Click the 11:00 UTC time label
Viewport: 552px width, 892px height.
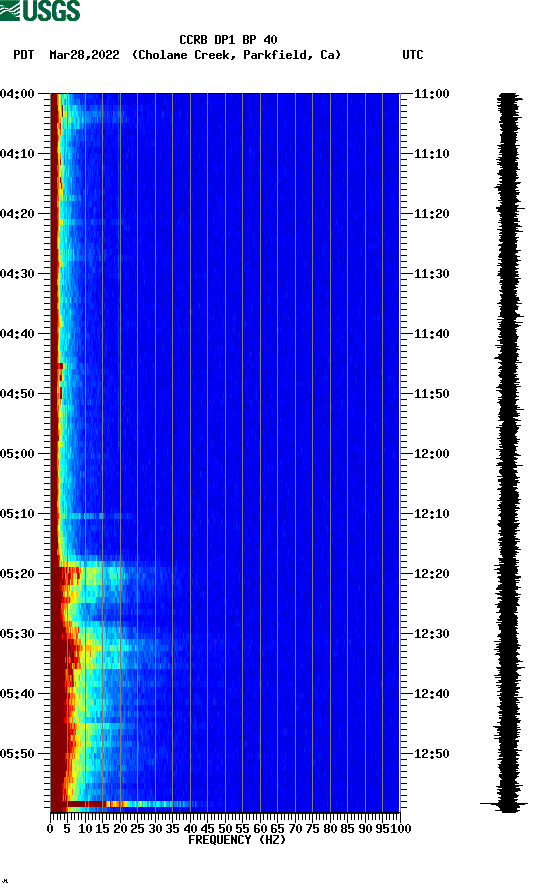[x=431, y=94]
